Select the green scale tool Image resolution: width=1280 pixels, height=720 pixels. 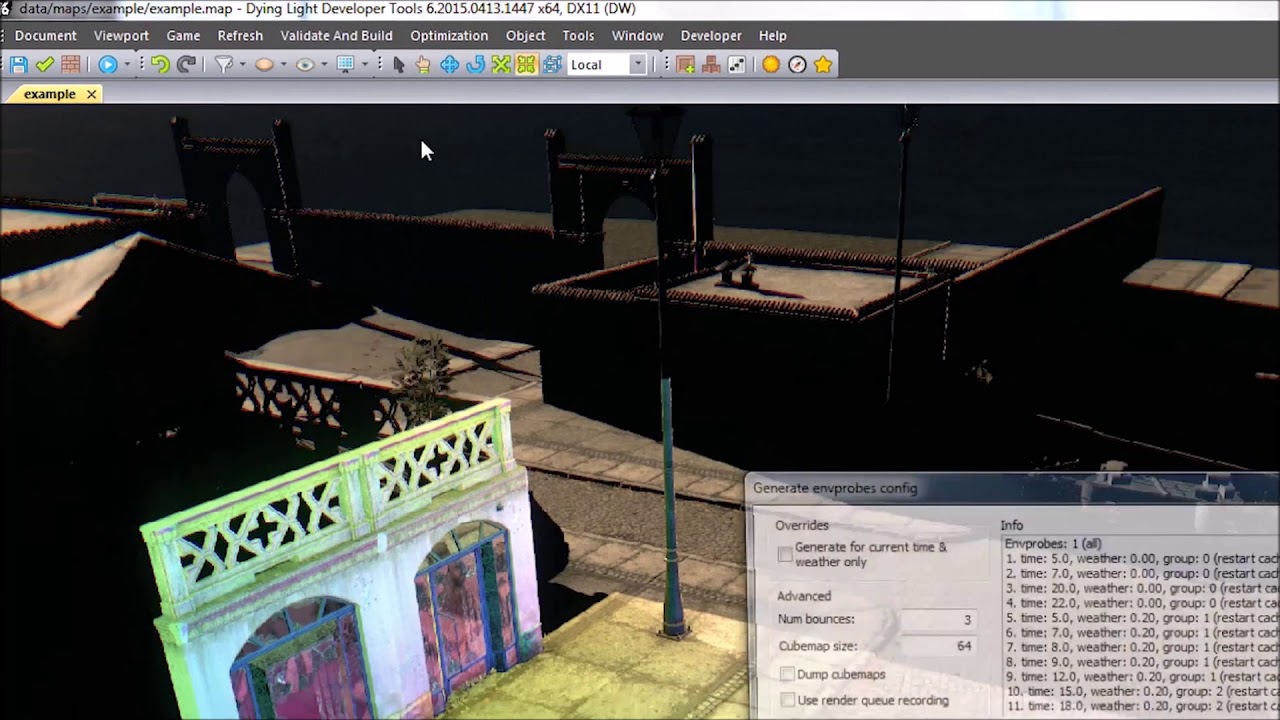[501, 65]
